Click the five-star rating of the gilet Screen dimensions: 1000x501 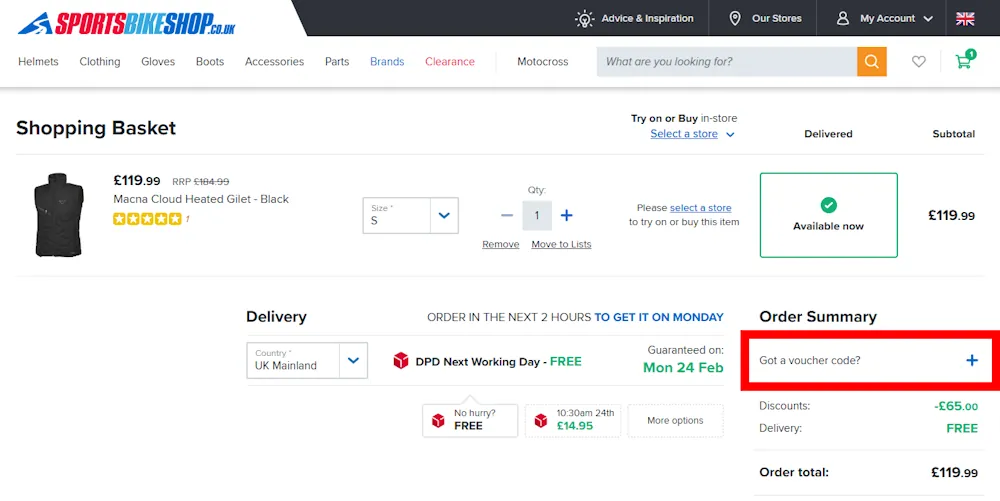pyautogui.click(x=147, y=219)
